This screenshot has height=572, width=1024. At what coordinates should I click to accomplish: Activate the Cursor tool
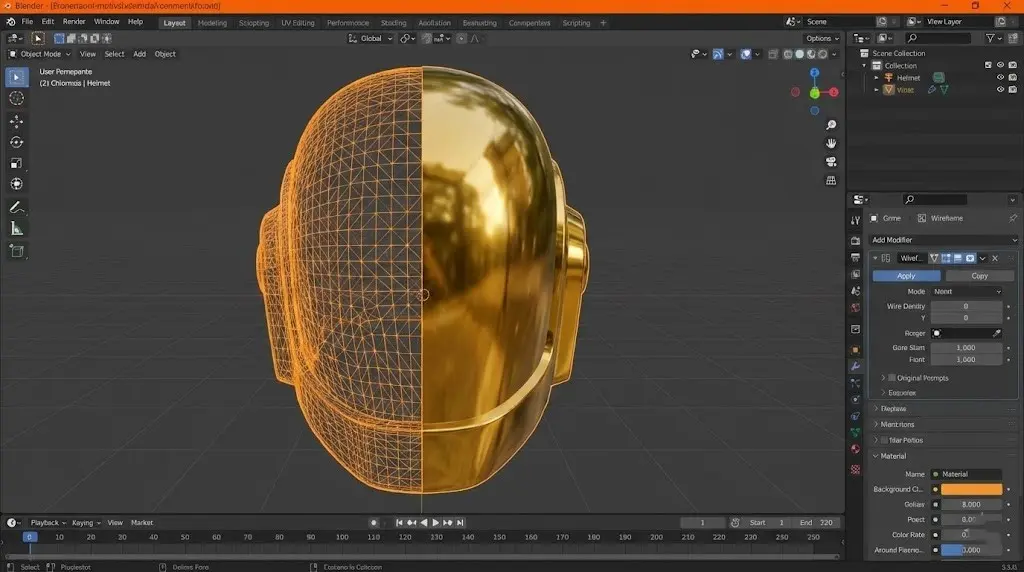[x=16, y=99]
